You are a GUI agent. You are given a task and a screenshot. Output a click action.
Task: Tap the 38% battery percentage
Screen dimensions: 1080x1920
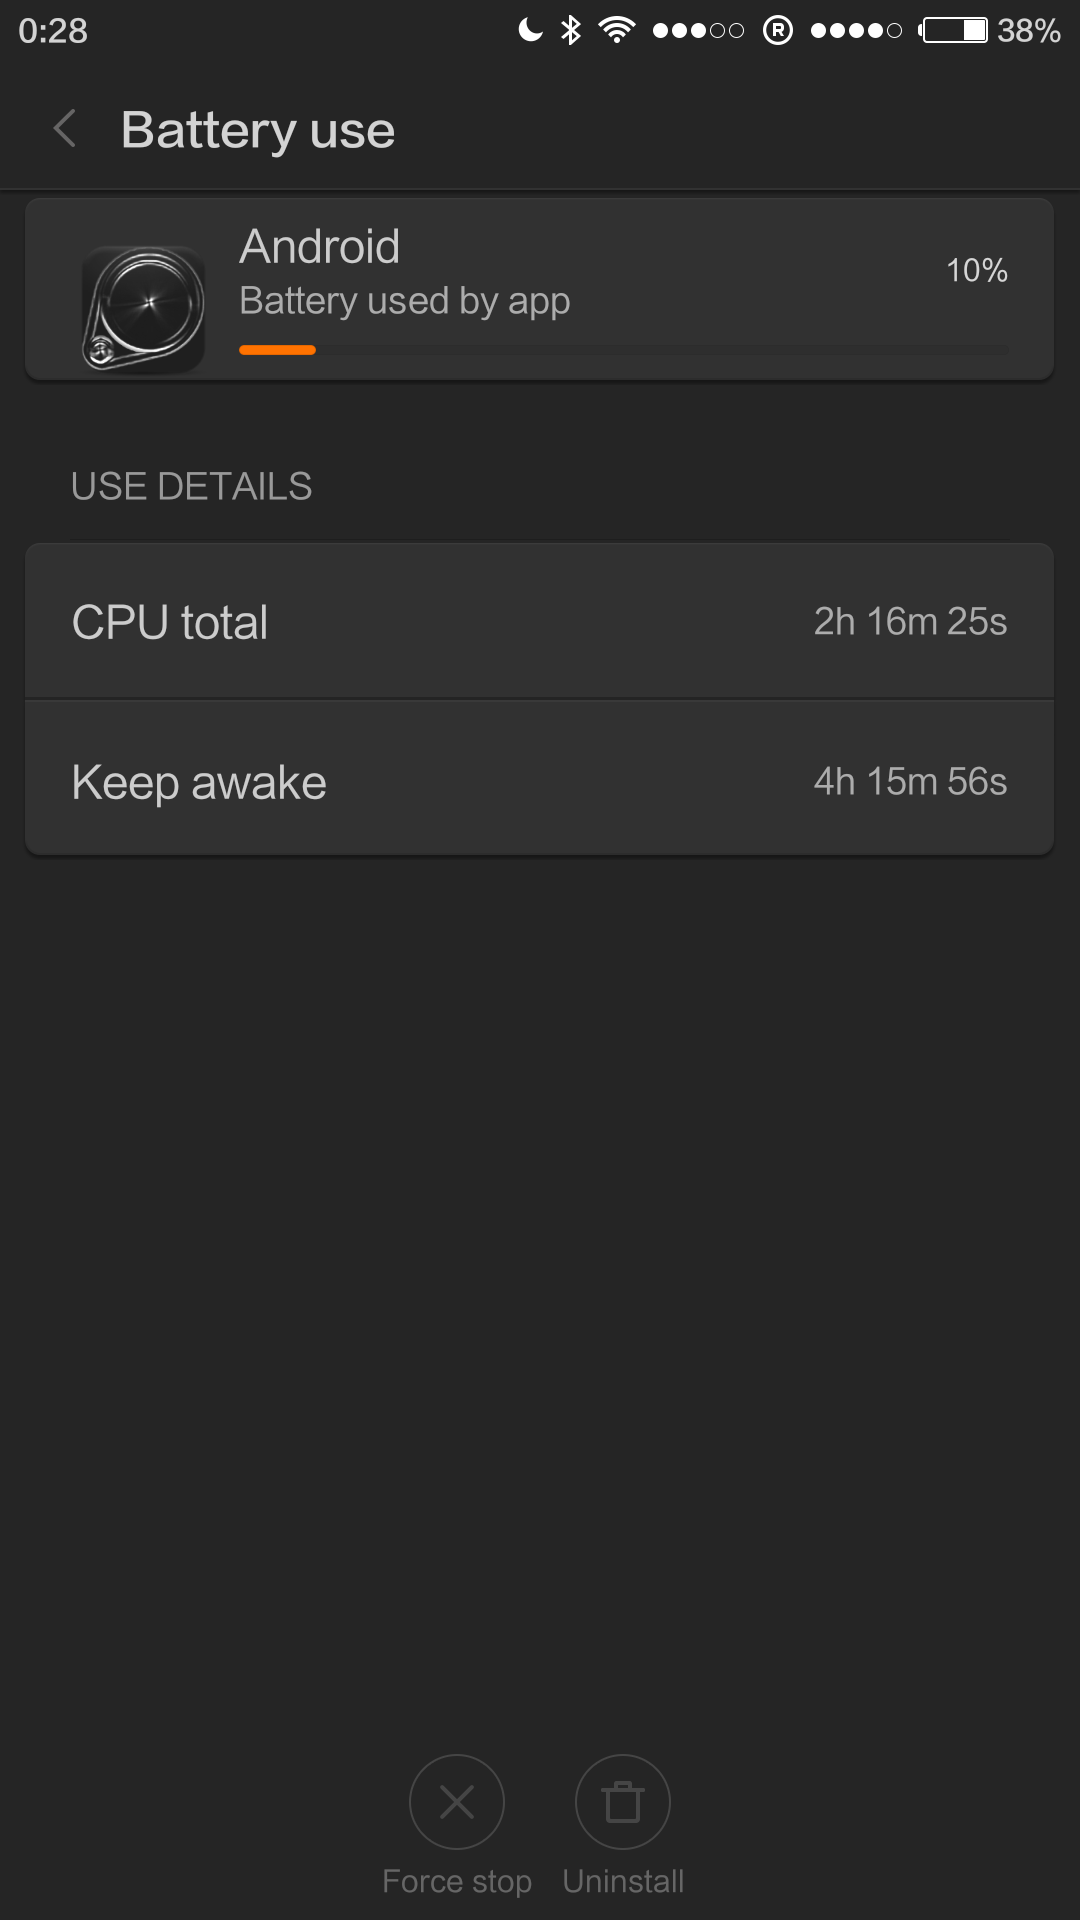(x=1028, y=31)
